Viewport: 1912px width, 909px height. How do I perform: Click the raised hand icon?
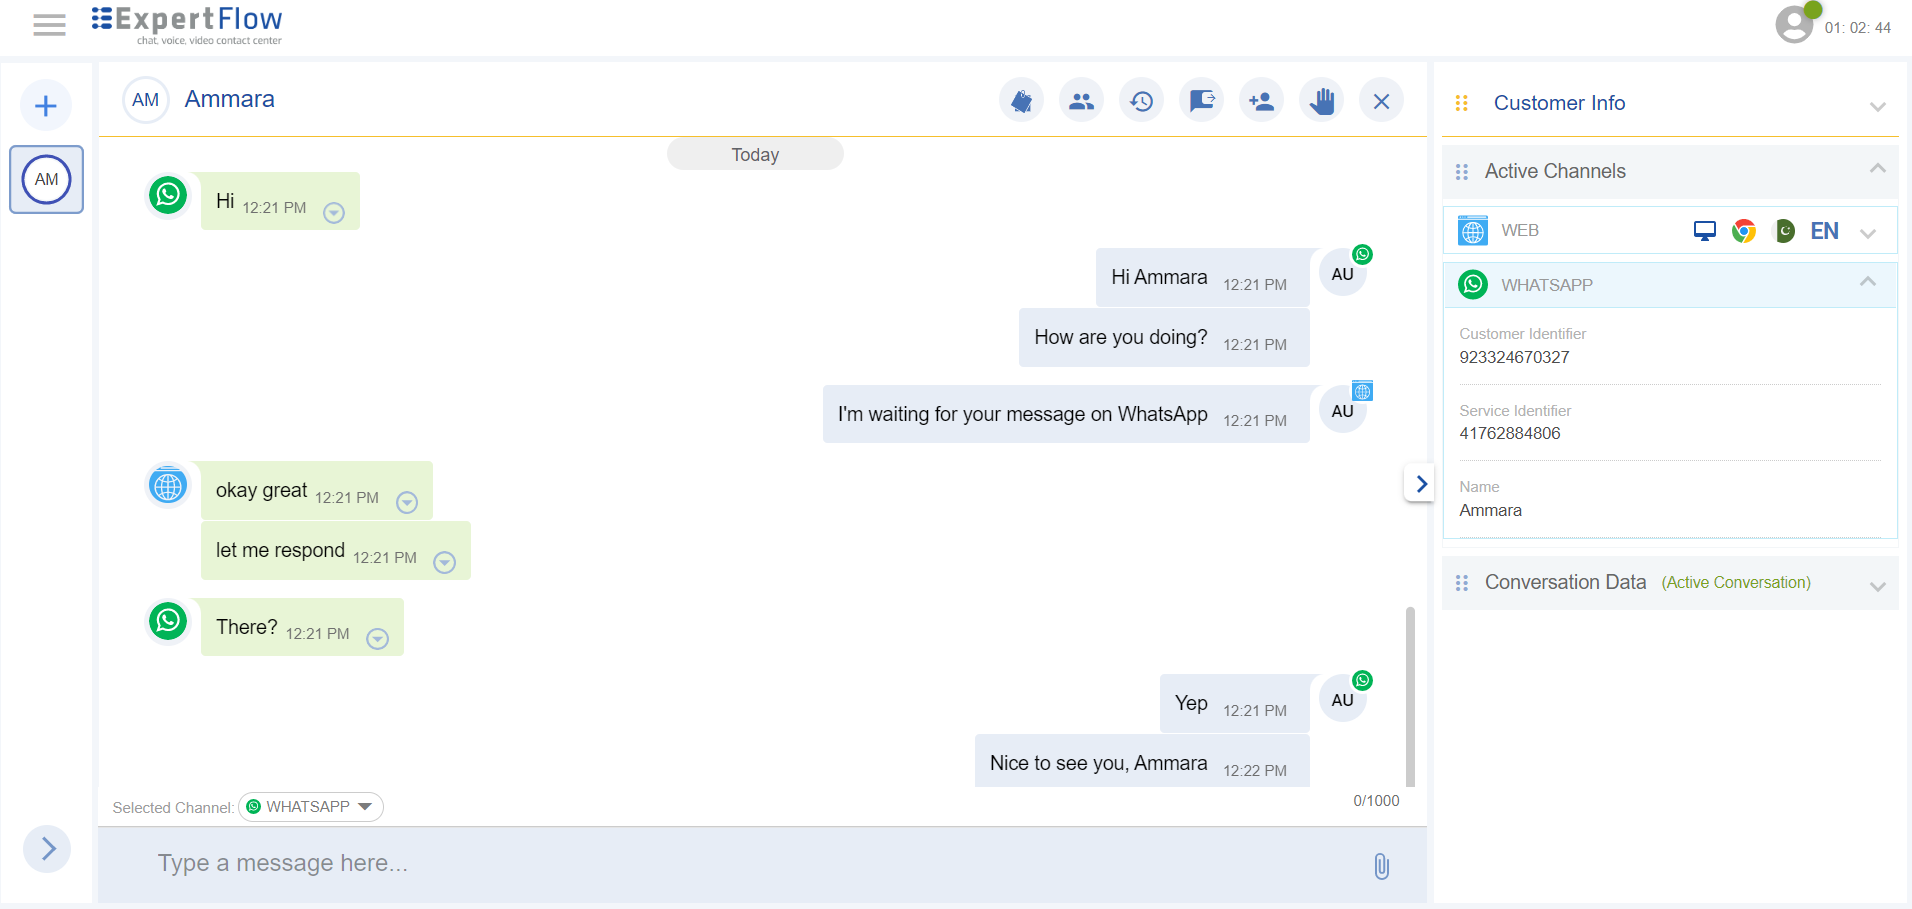tap(1321, 101)
